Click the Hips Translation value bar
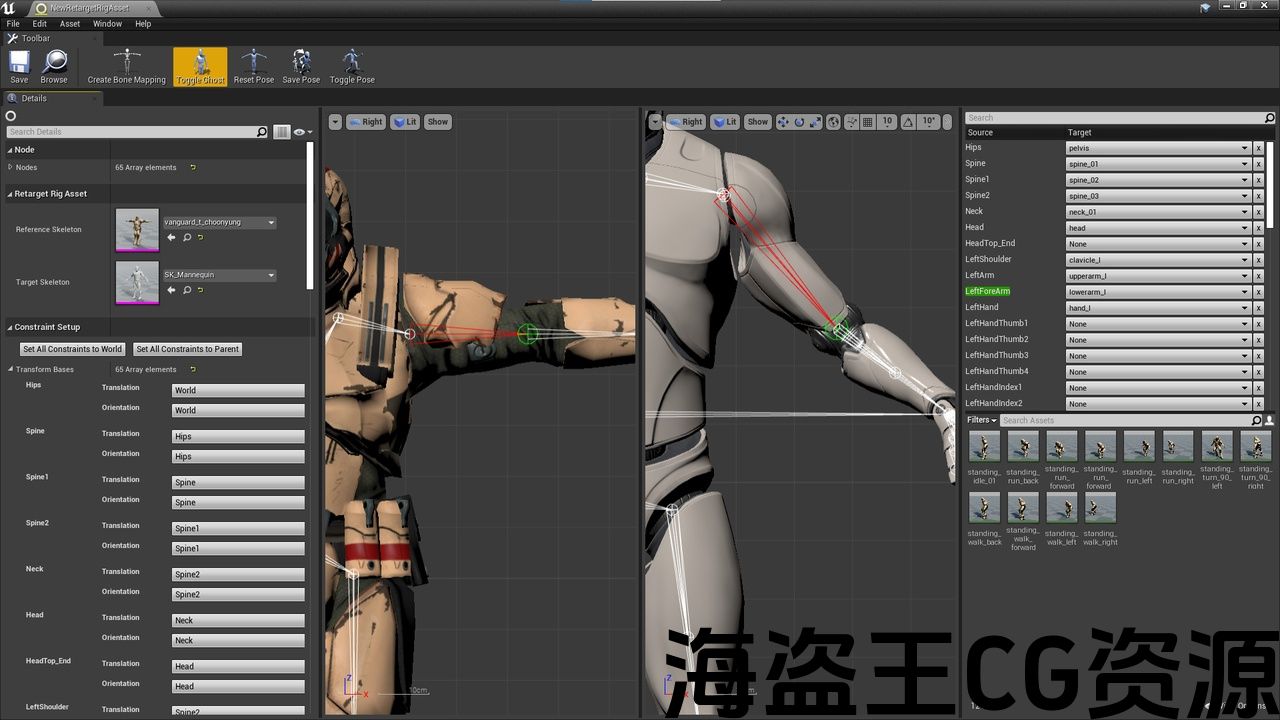Screen dimensions: 1280x720 (238, 390)
